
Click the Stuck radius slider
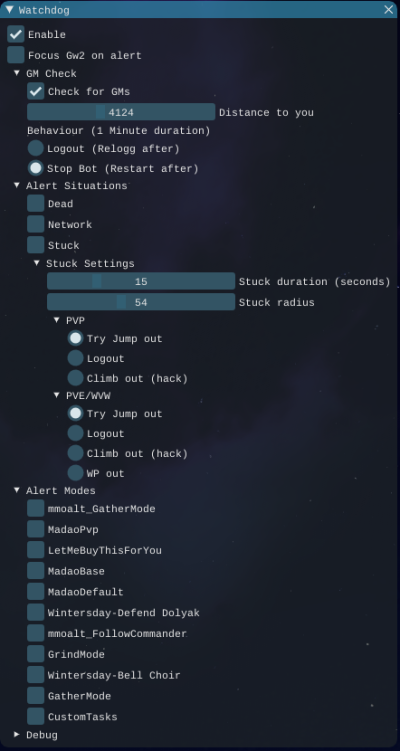pyautogui.click(x=141, y=302)
